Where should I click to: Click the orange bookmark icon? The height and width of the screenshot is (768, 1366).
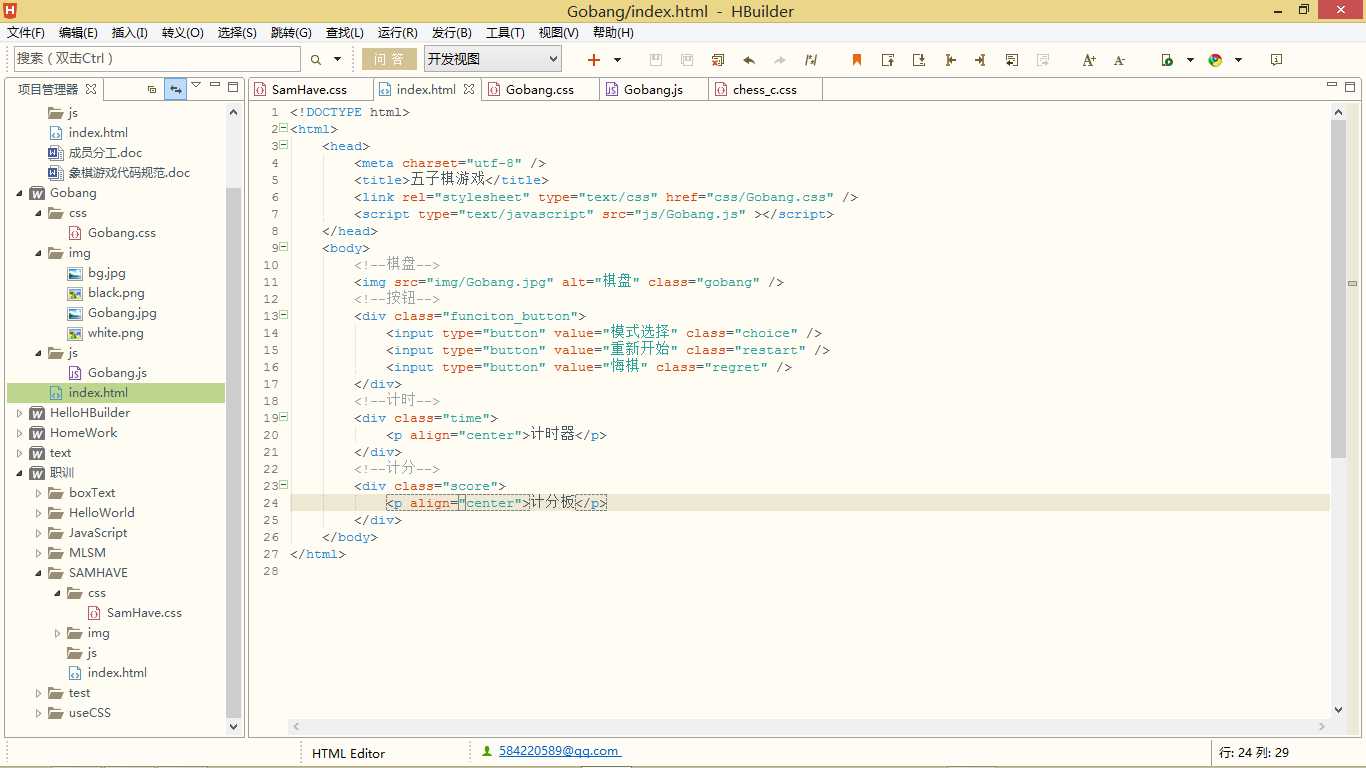[857, 60]
